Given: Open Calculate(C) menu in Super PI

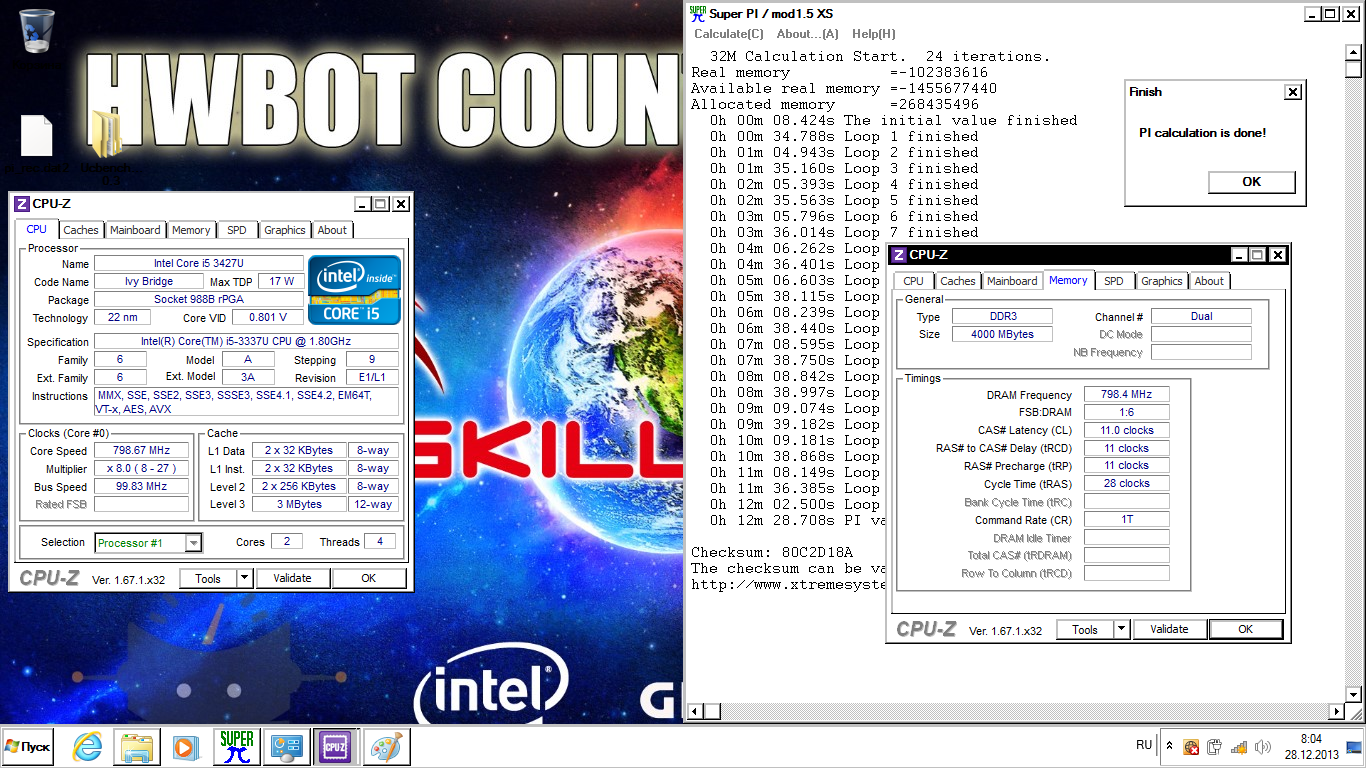Looking at the screenshot, I should coord(729,34).
